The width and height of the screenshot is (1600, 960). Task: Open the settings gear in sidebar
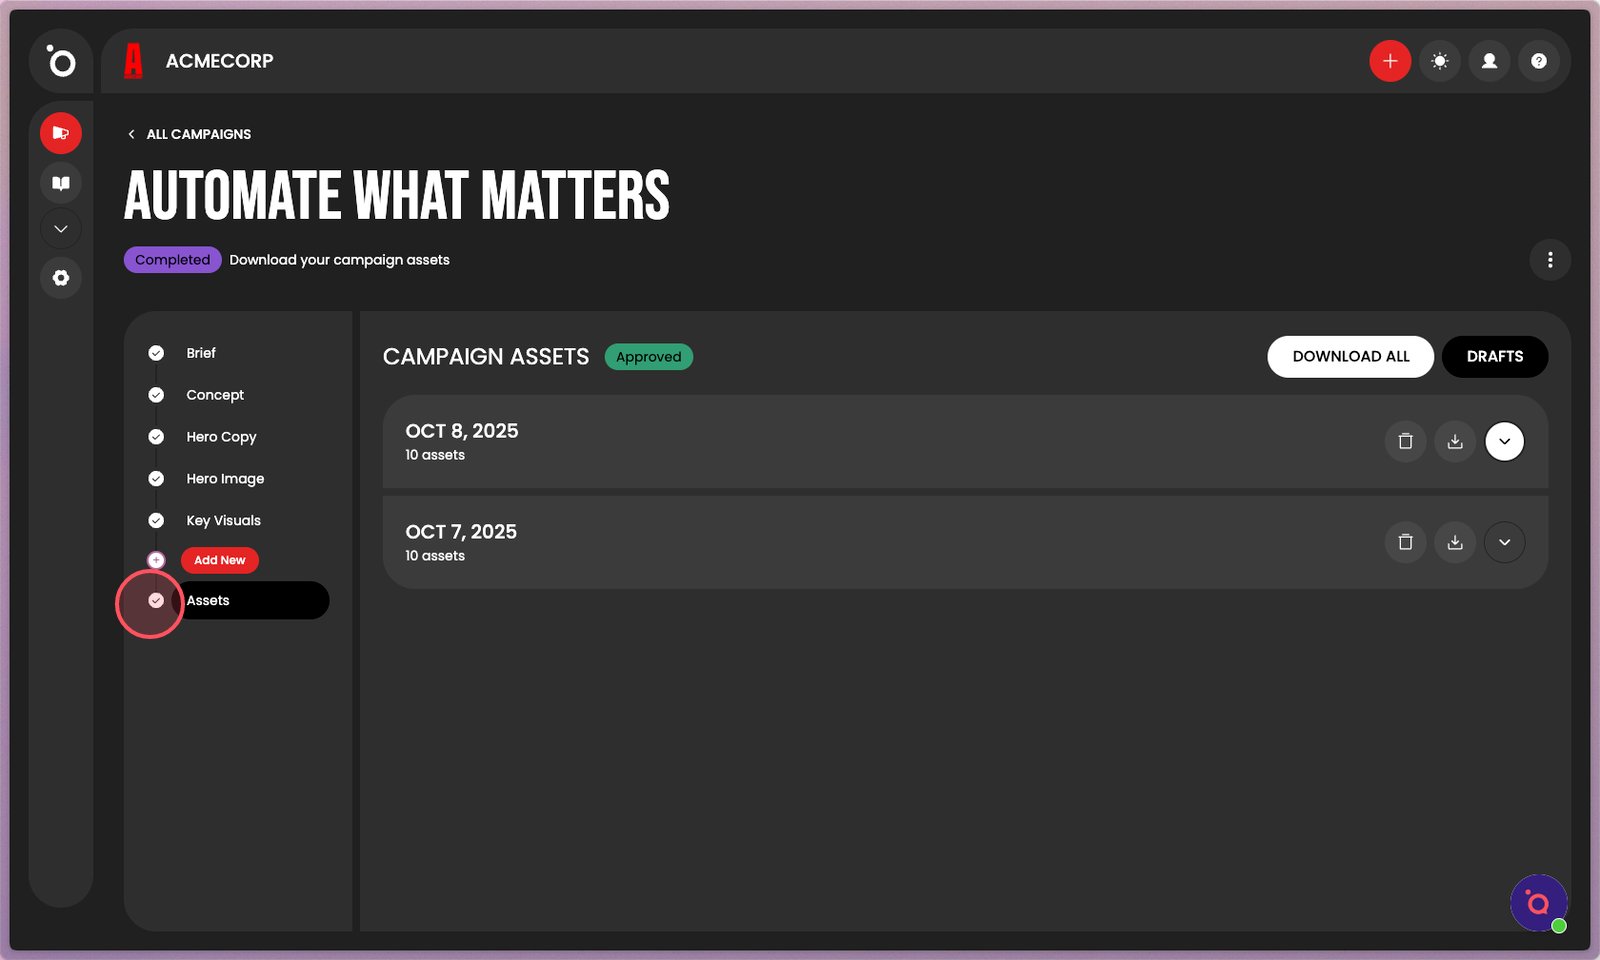[x=61, y=278]
